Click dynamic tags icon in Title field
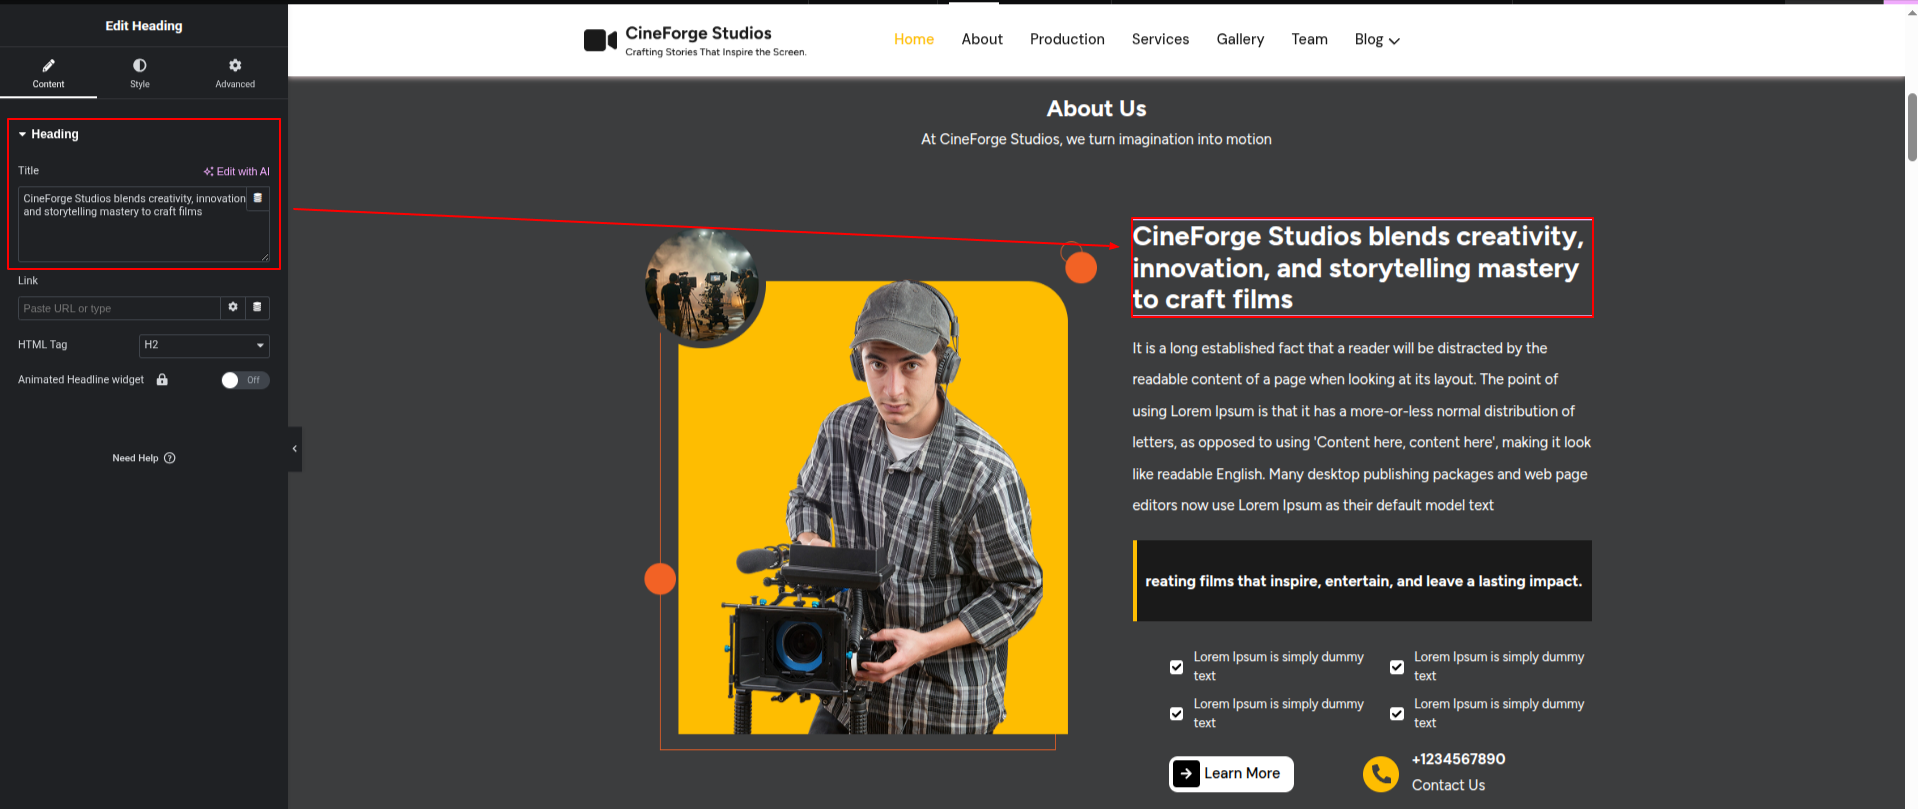 [258, 198]
